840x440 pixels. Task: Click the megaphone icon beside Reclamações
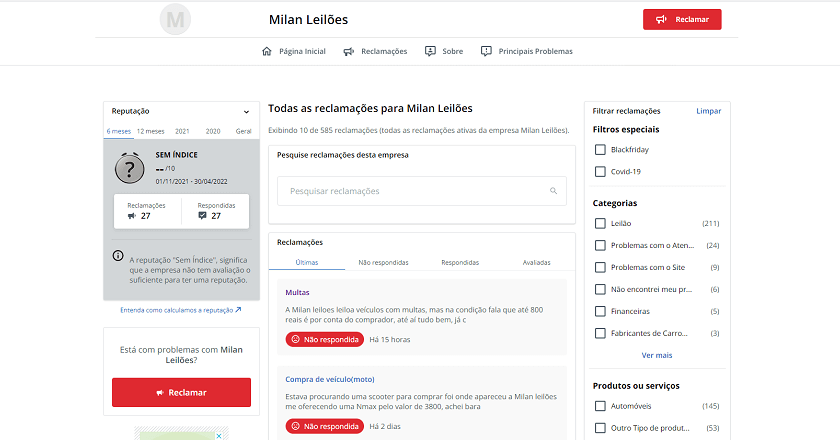click(x=348, y=51)
